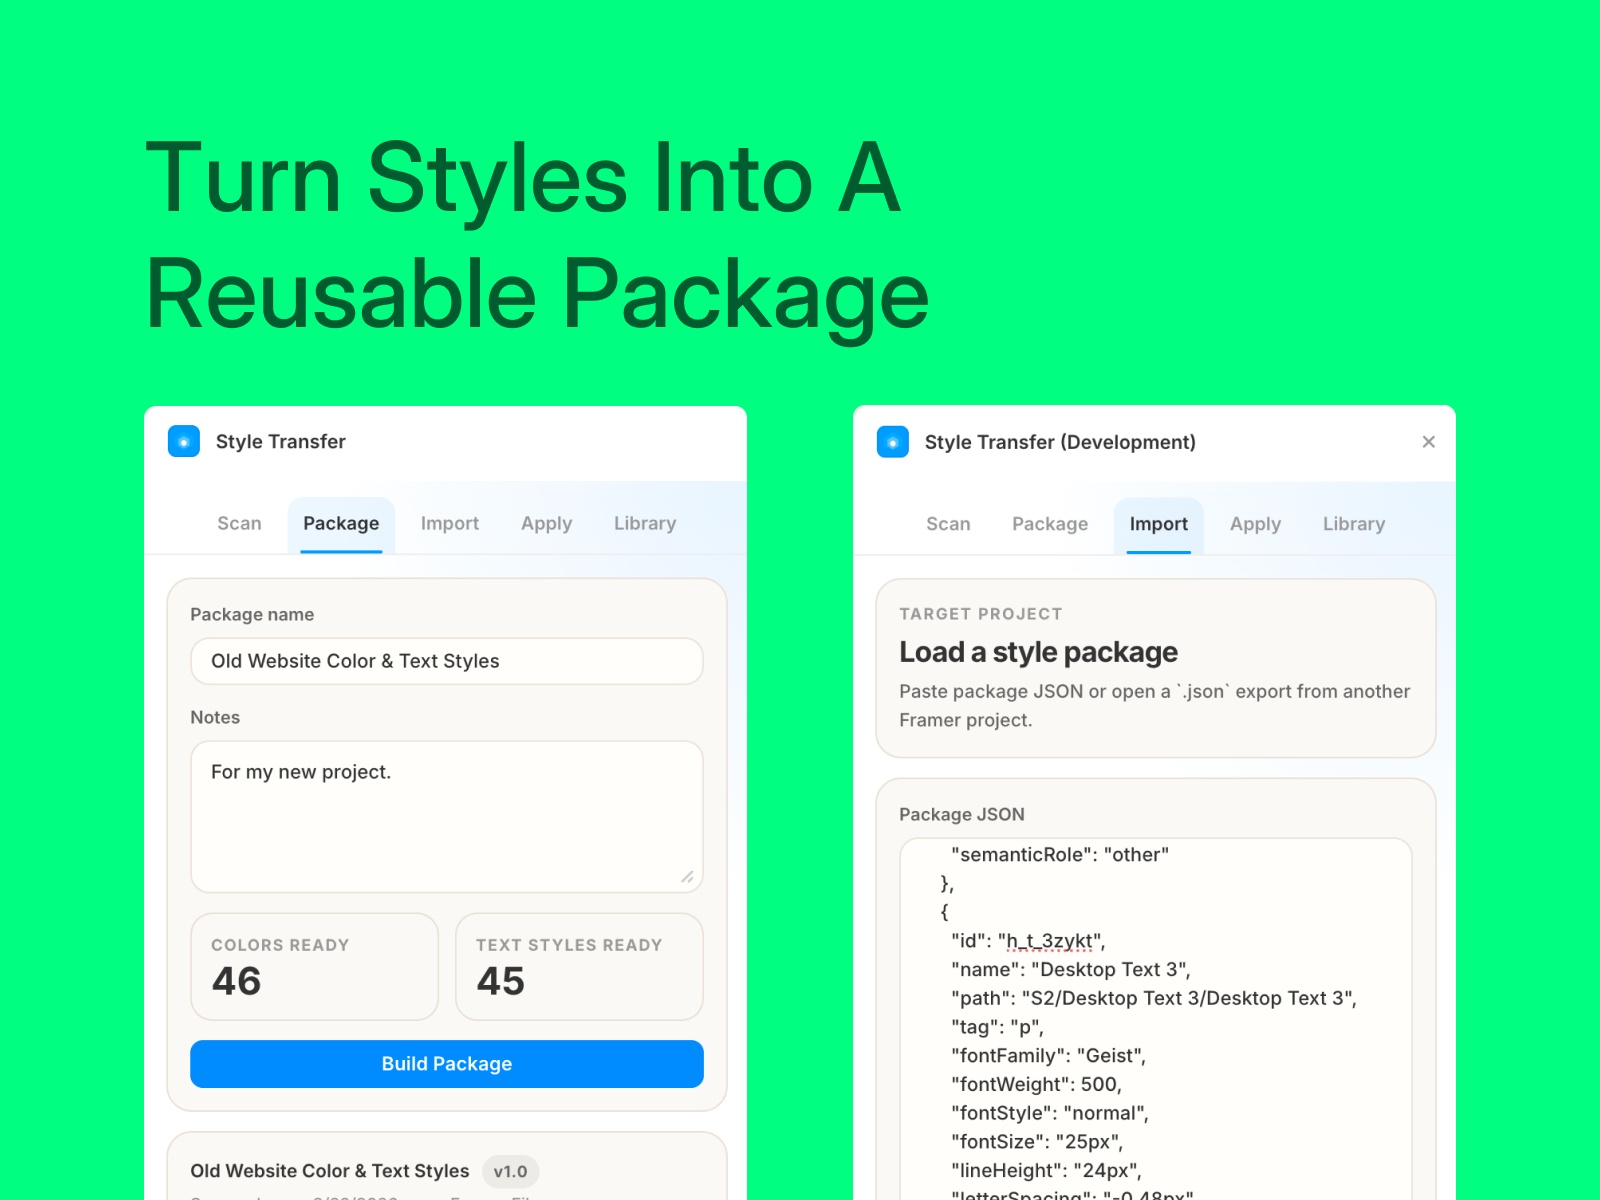
Task: Open the Library tab in left panel
Action: click(644, 523)
